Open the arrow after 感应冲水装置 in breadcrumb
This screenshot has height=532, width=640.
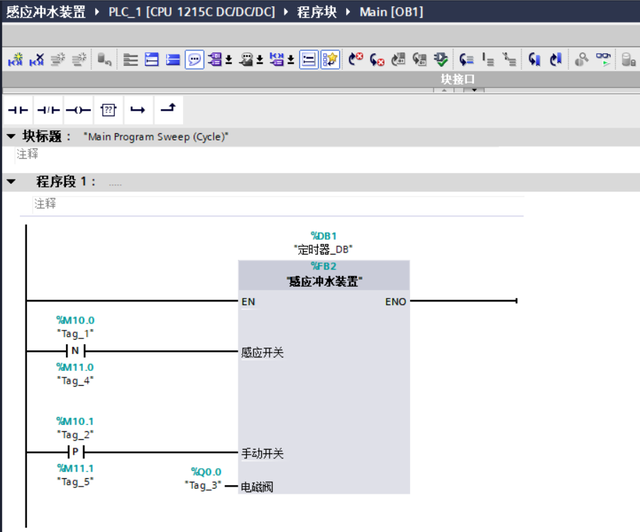[97, 12]
